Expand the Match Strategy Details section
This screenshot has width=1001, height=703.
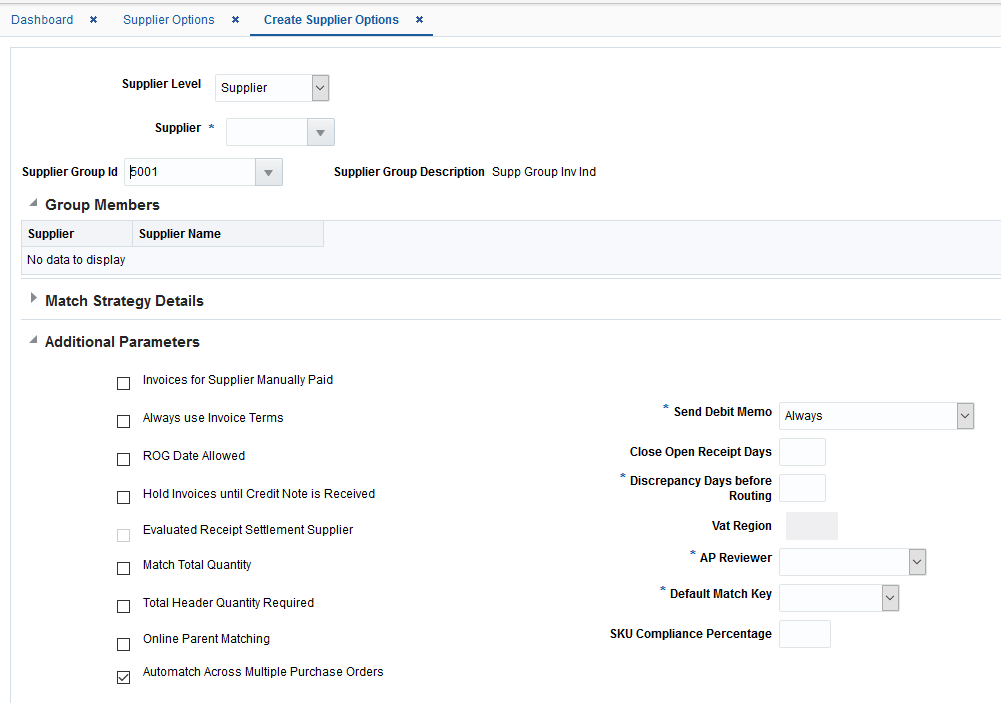(33, 300)
